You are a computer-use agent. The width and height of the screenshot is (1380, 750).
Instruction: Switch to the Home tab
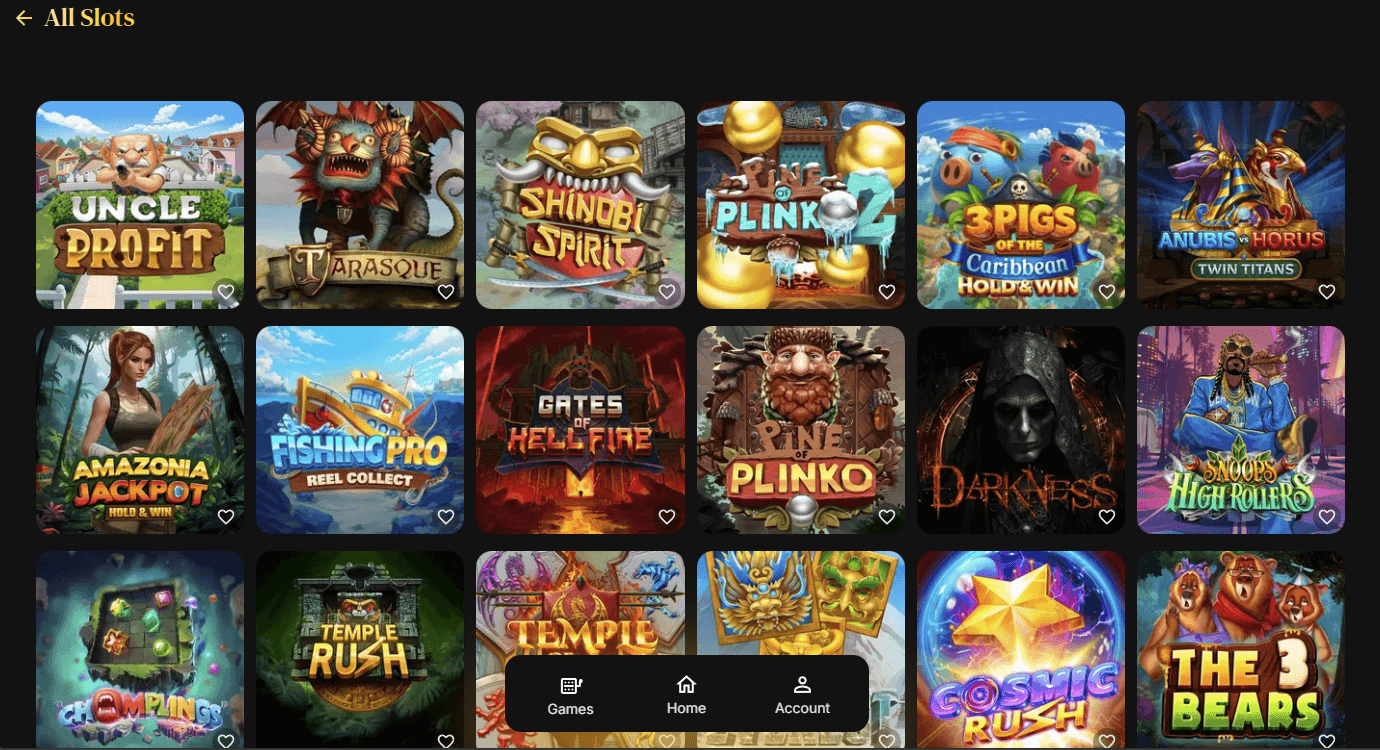pos(686,695)
